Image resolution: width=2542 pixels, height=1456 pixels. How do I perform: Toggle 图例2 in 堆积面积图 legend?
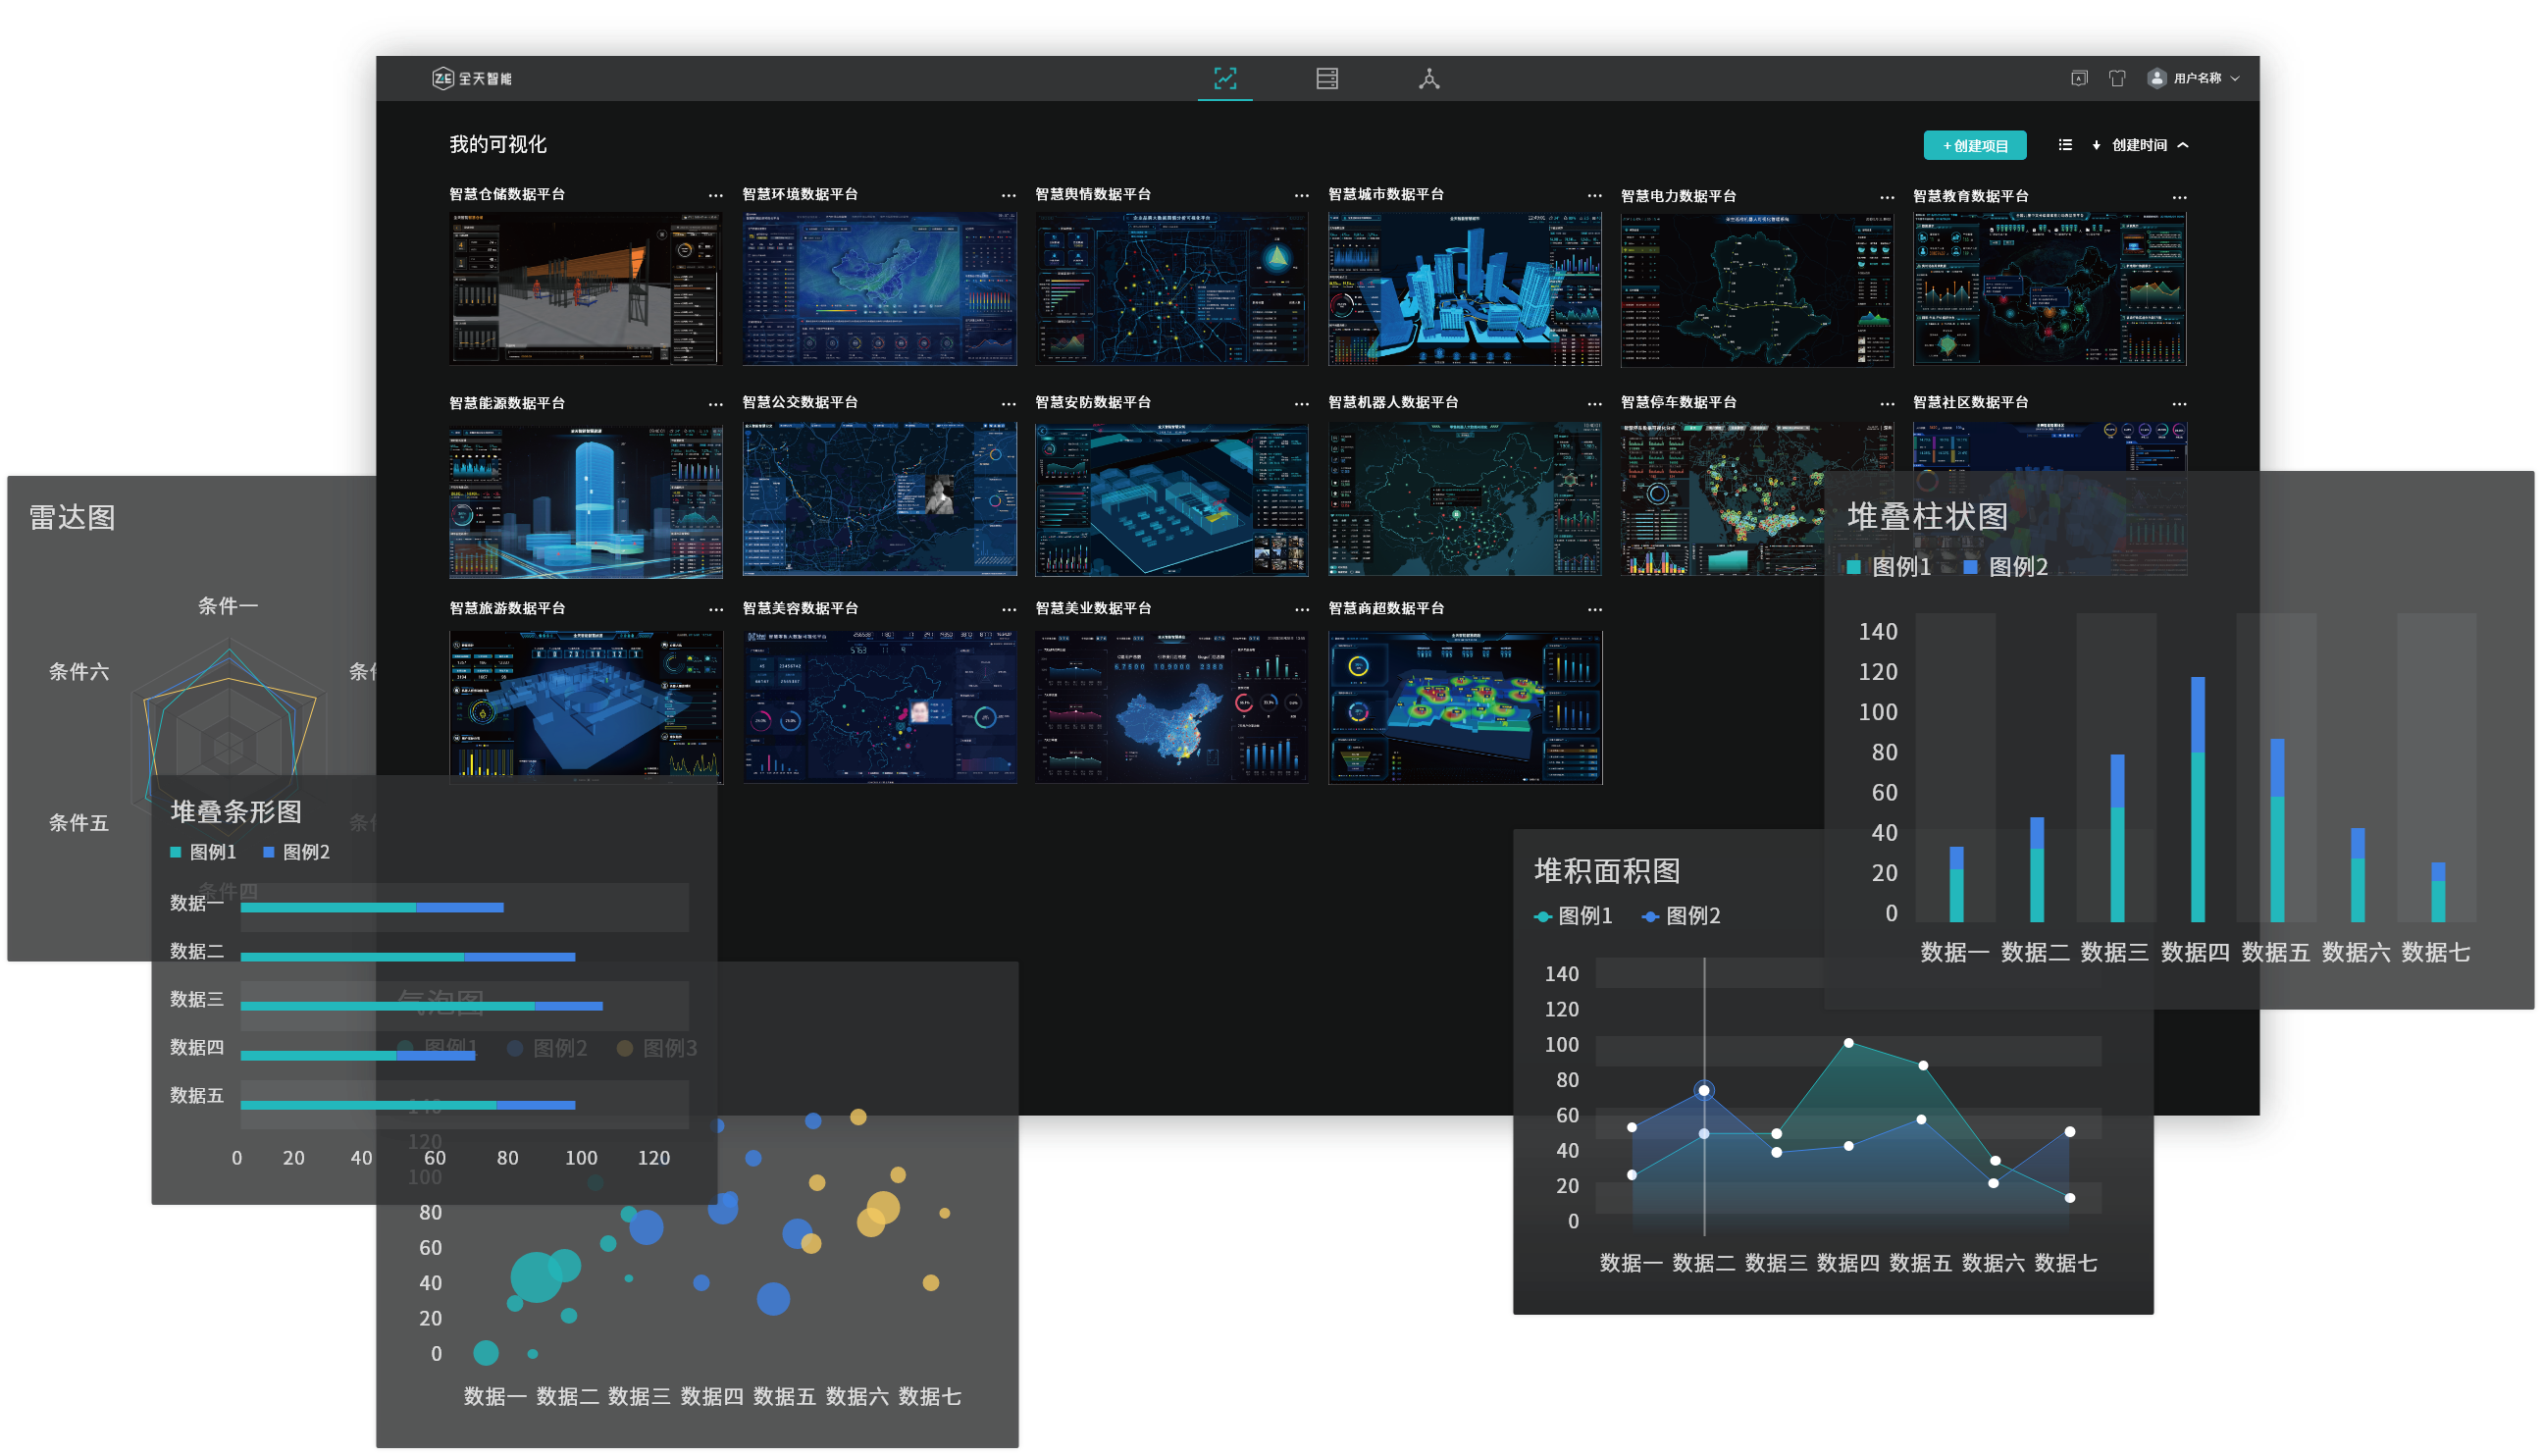[1681, 916]
